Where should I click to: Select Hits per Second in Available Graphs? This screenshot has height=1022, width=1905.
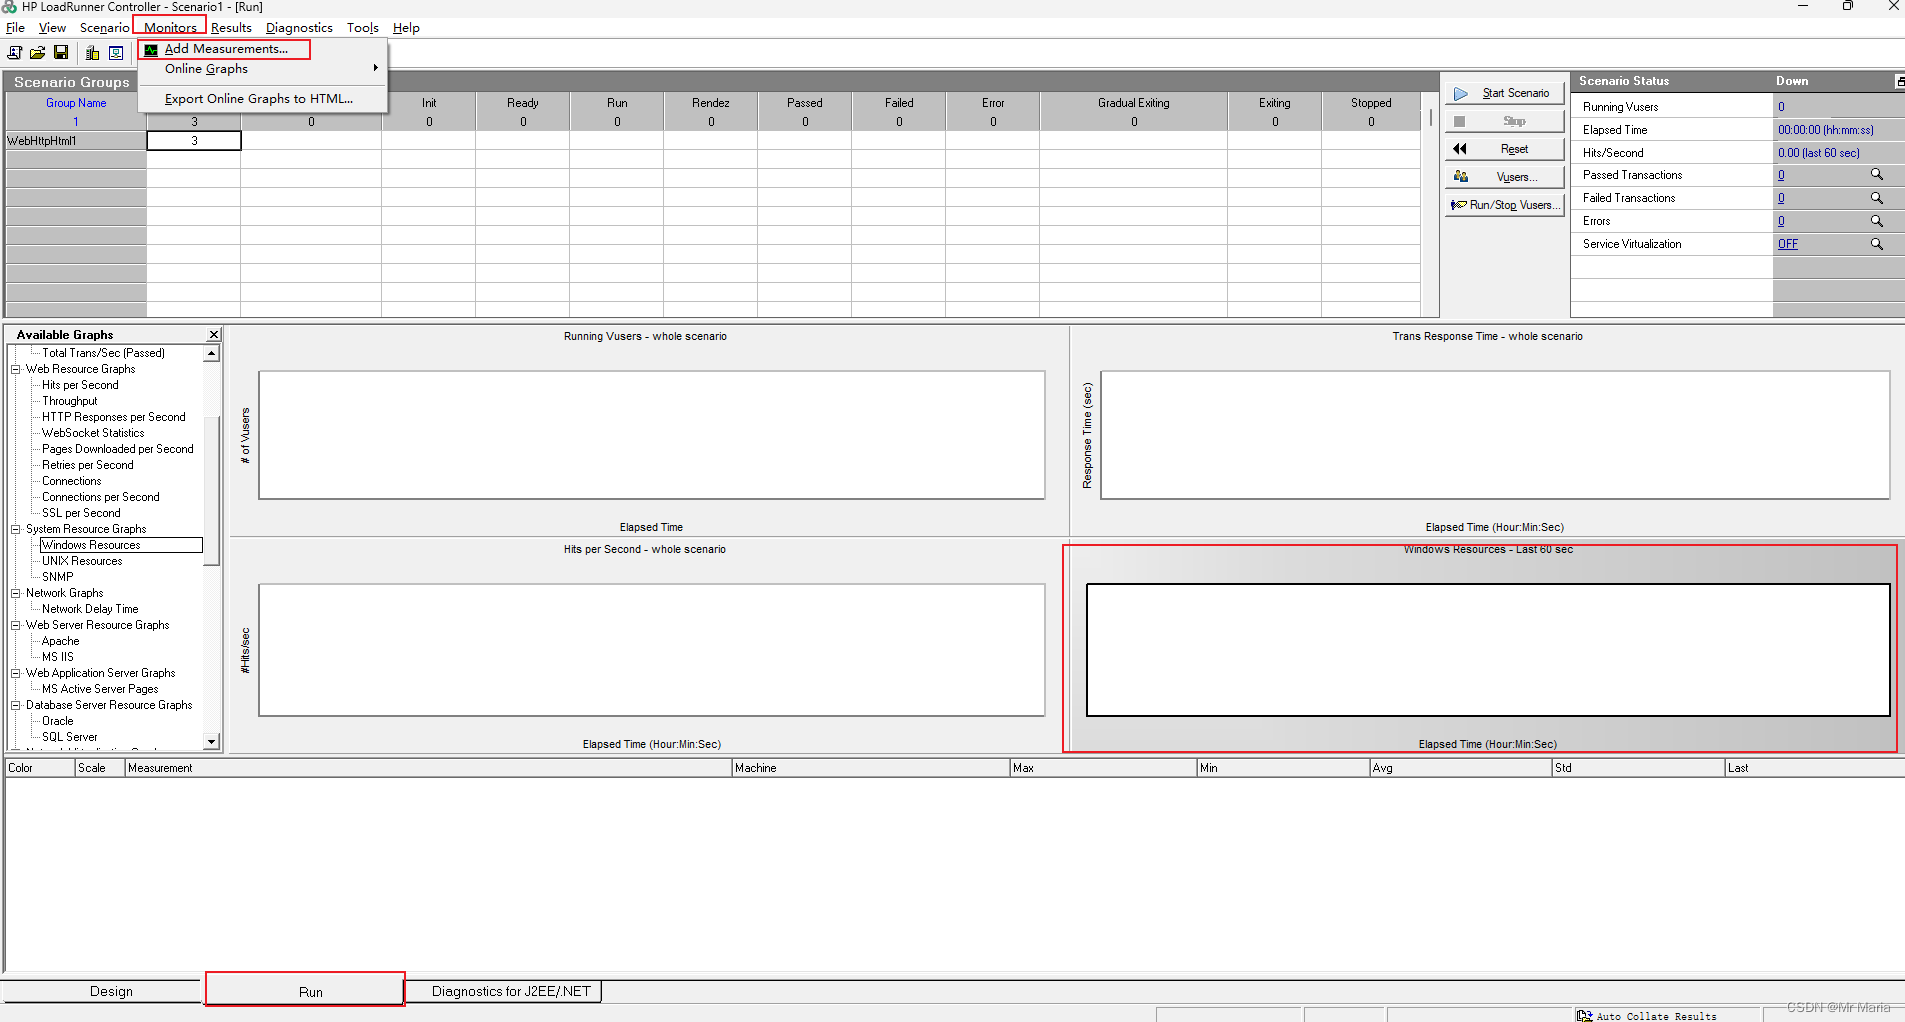point(80,385)
